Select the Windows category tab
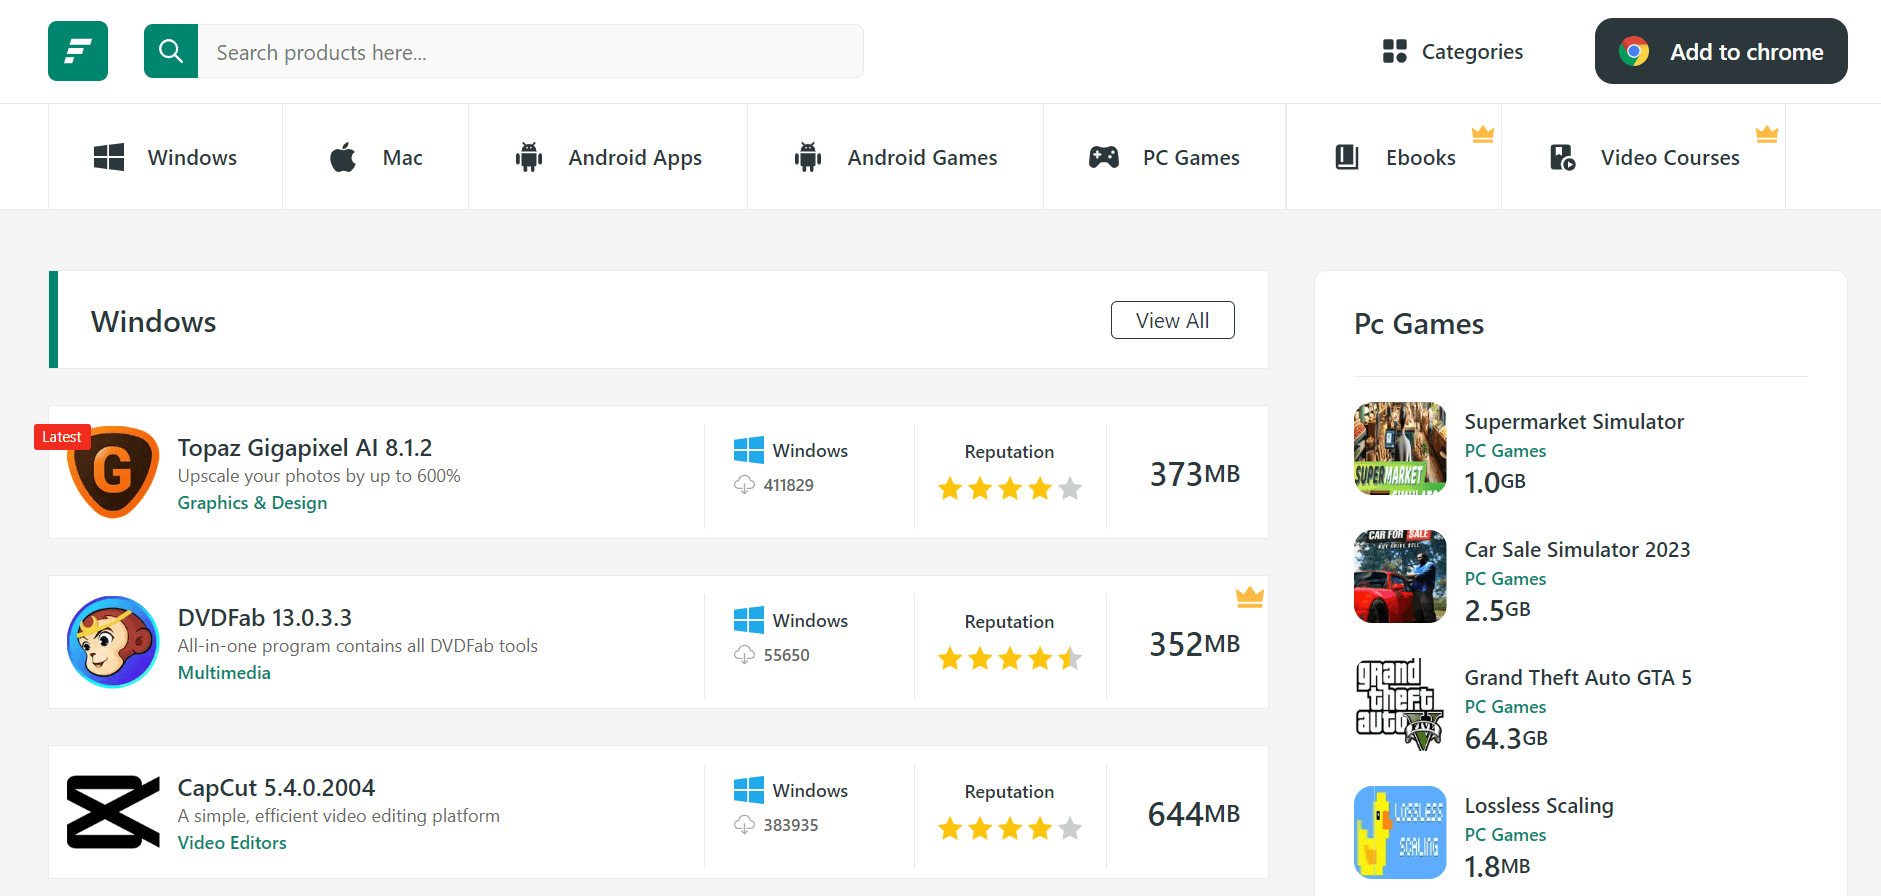The image size is (1881, 896). coord(166,157)
